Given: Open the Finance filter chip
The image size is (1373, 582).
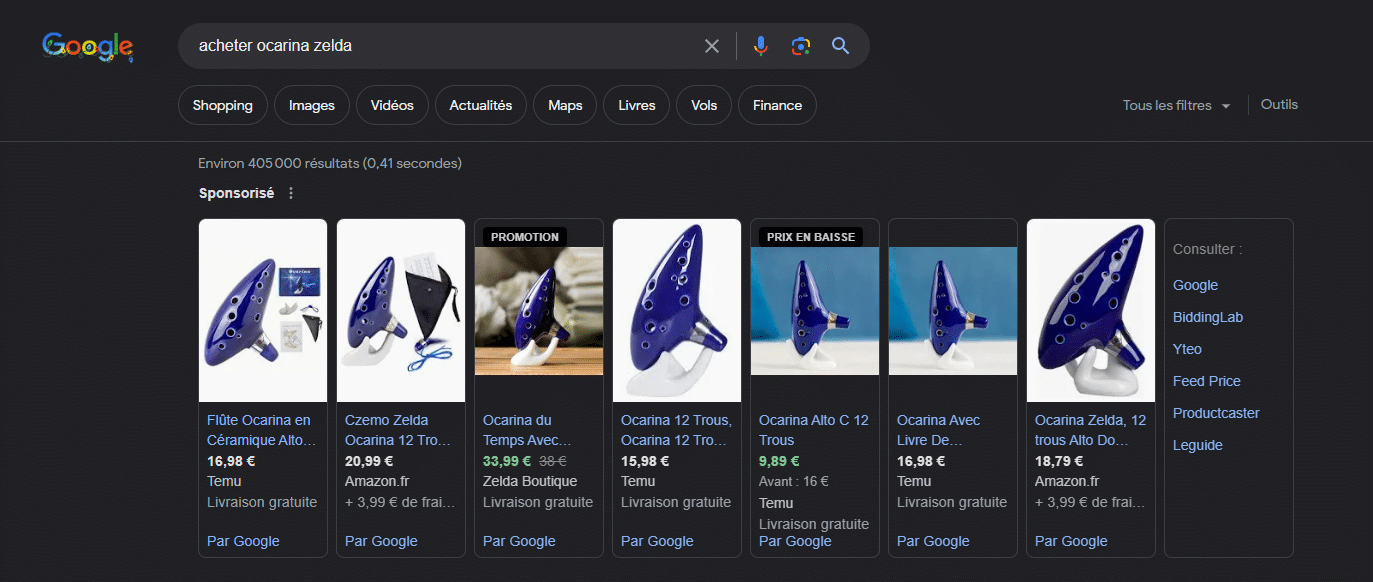Looking at the screenshot, I should [778, 105].
